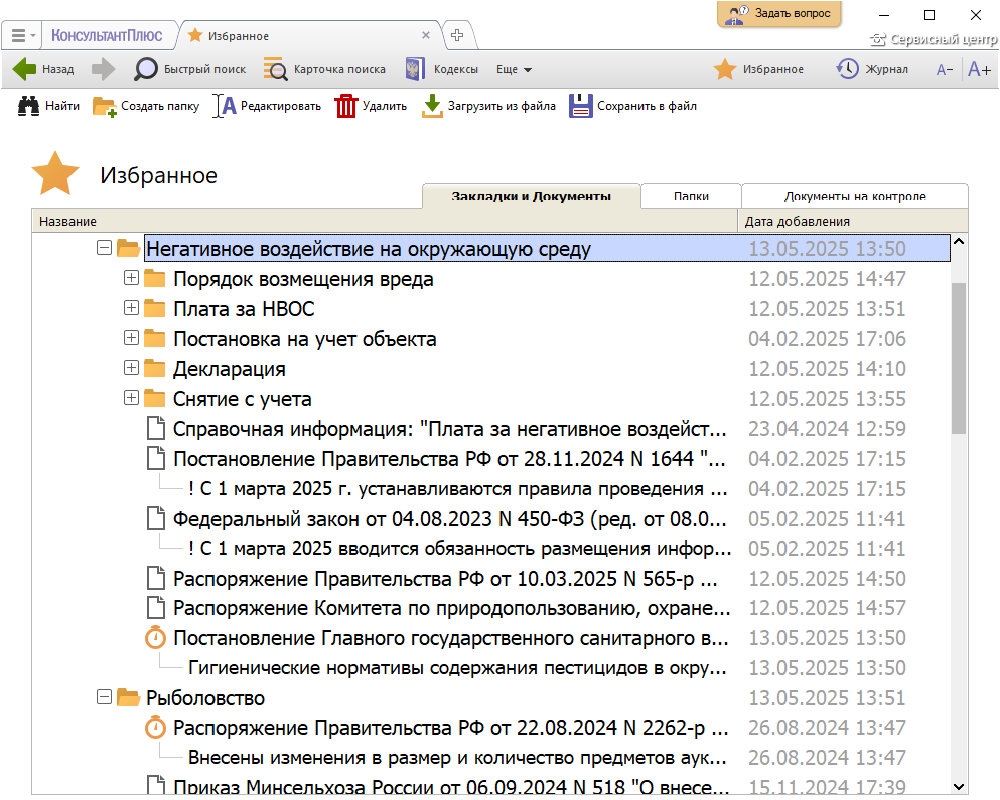The height and width of the screenshot is (800, 1000).
Task: Click clock icon of Распоряжение N 2262-р
Action: point(155,727)
